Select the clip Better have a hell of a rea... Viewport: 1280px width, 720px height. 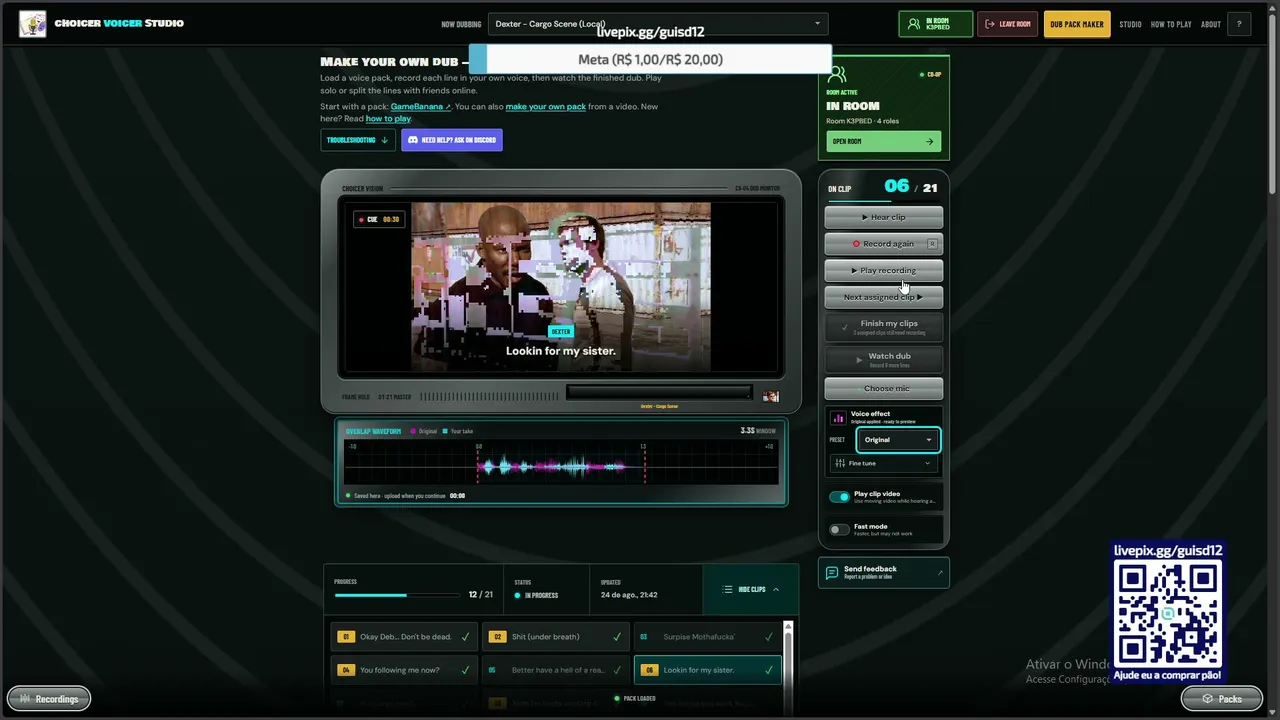[x=555, y=670]
